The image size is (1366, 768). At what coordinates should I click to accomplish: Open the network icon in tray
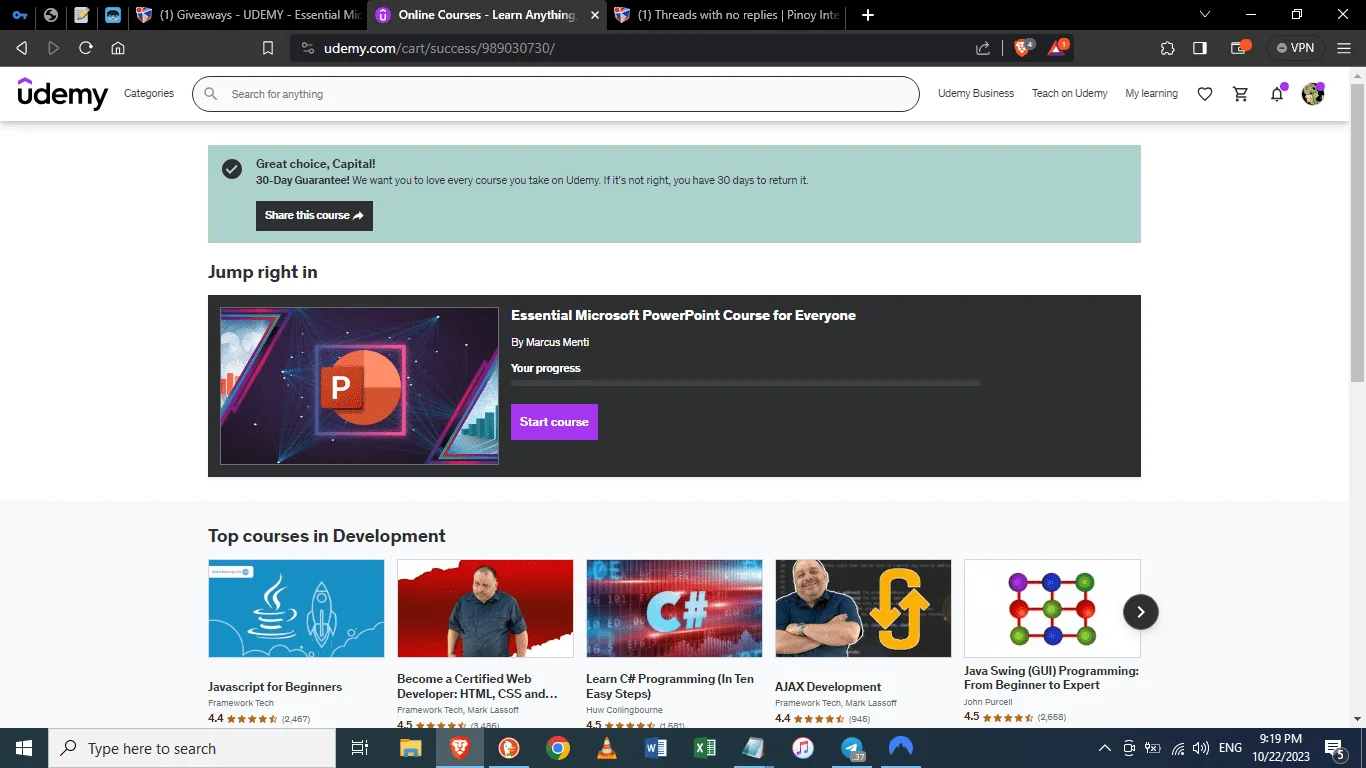(x=1177, y=748)
